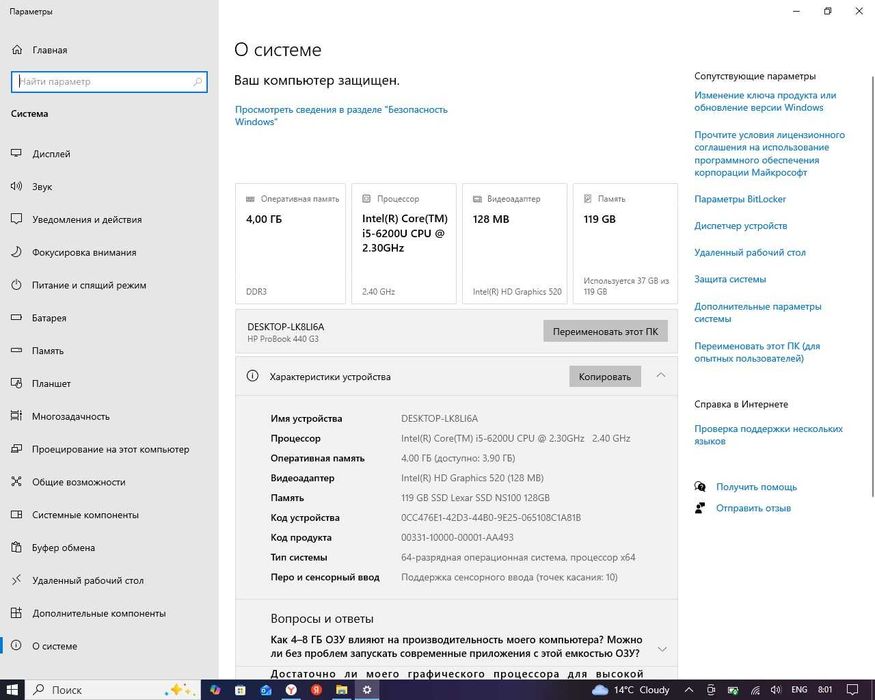The image size is (875, 700).
Task: Collapse Характеристики устройства section
Action: (661, 376)
